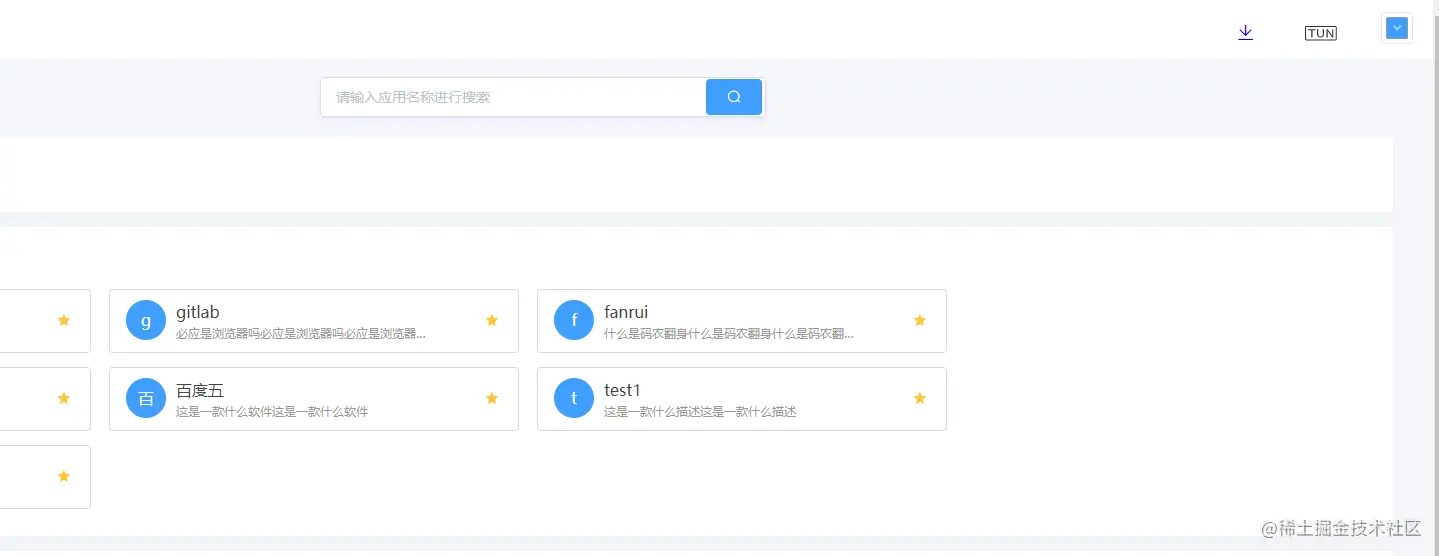Toggle the favorite star on gitlab card
This screenshot has height=556, width=1439.
tap(492, 320)
